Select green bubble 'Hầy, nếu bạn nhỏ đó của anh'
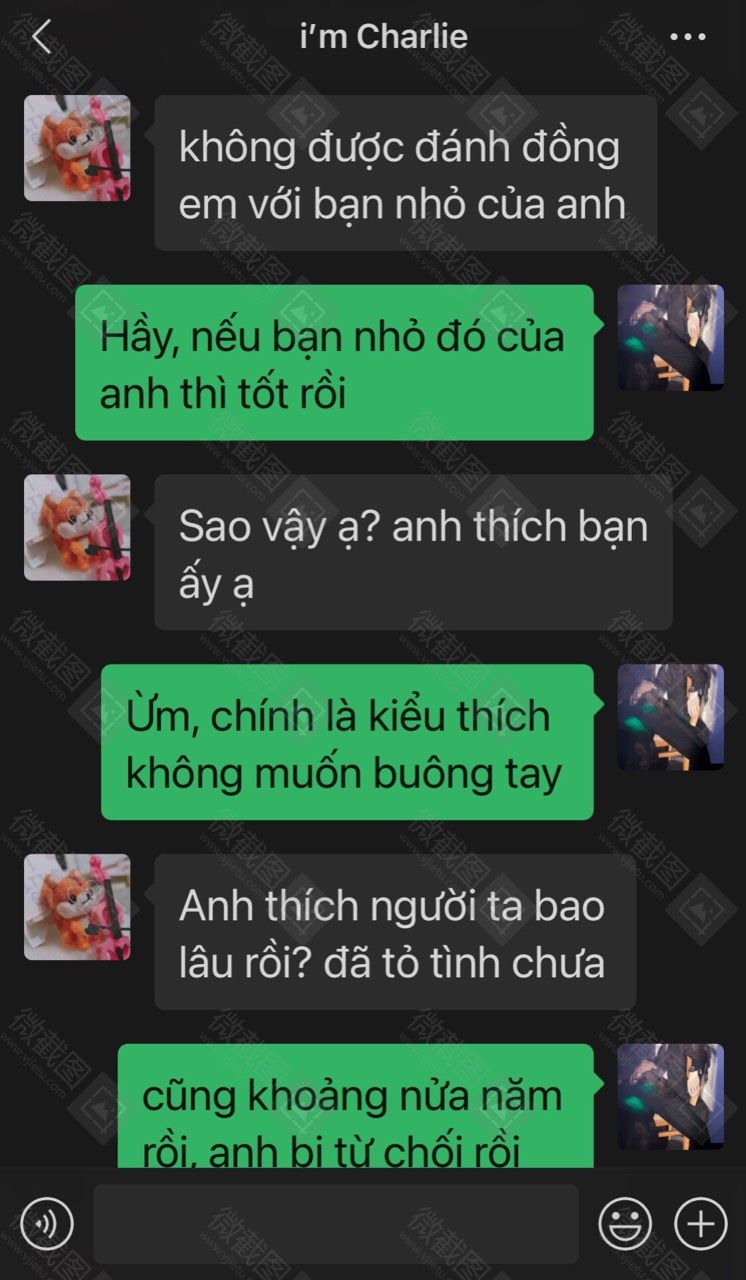 point(335,362)
